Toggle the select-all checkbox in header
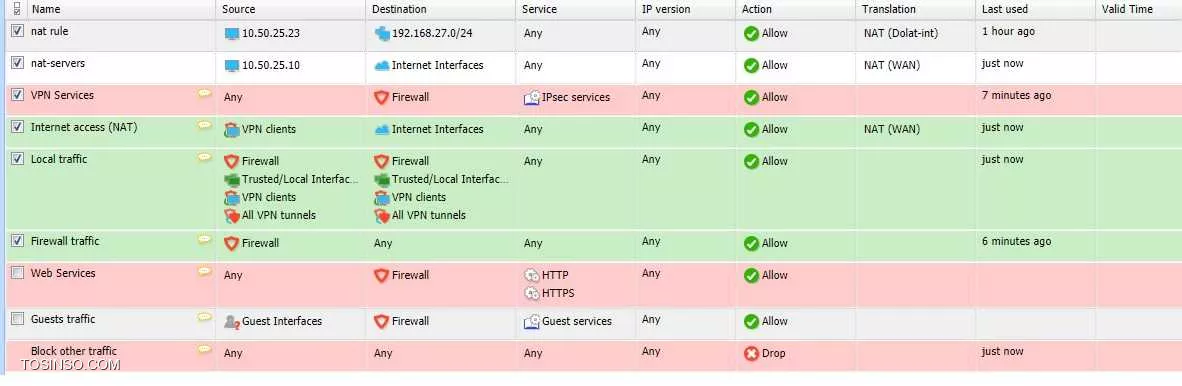 (x=17, y=10)
